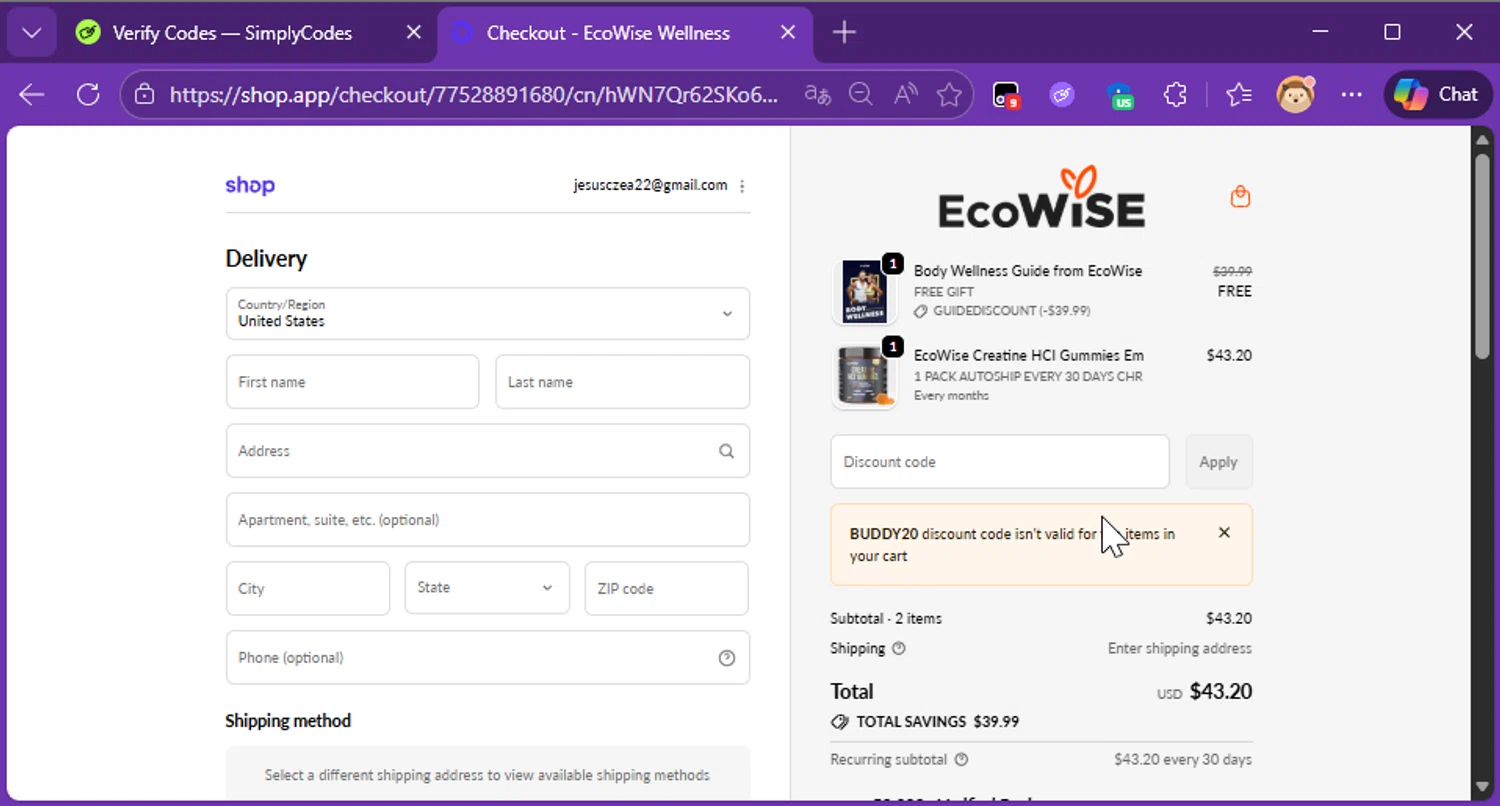Click the shop logo
The width and height of the screenshot is (1500, 806).
[250, 185]
